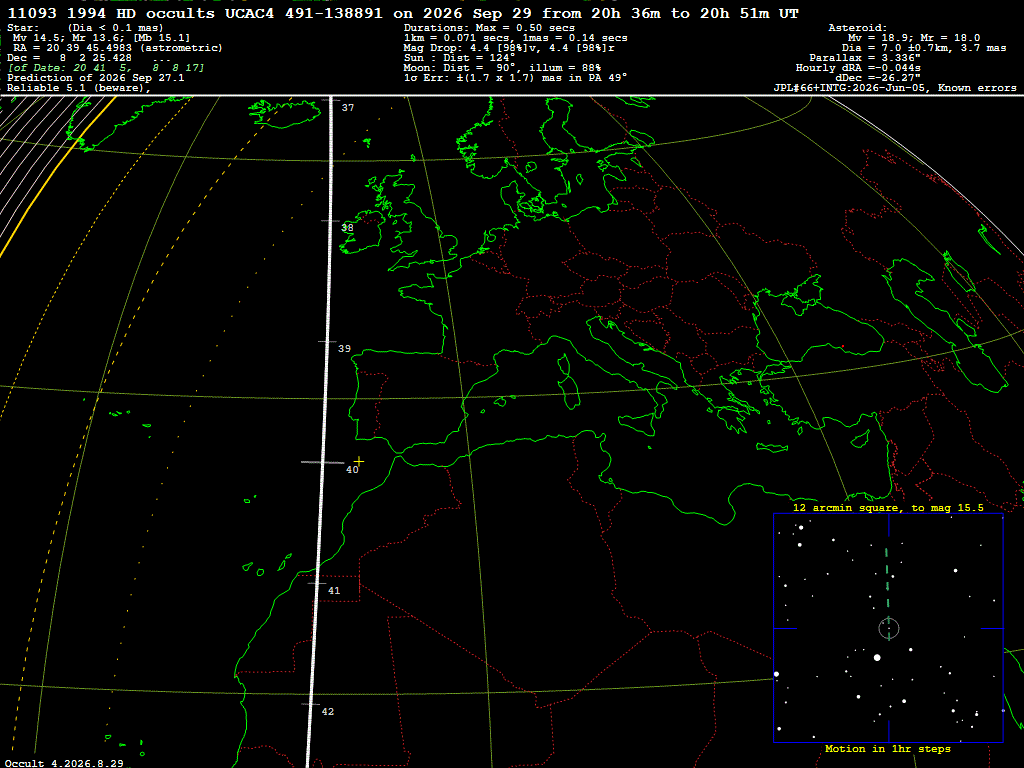Click the 'Reliable 5.1 (beware)' text

[78, 88]
